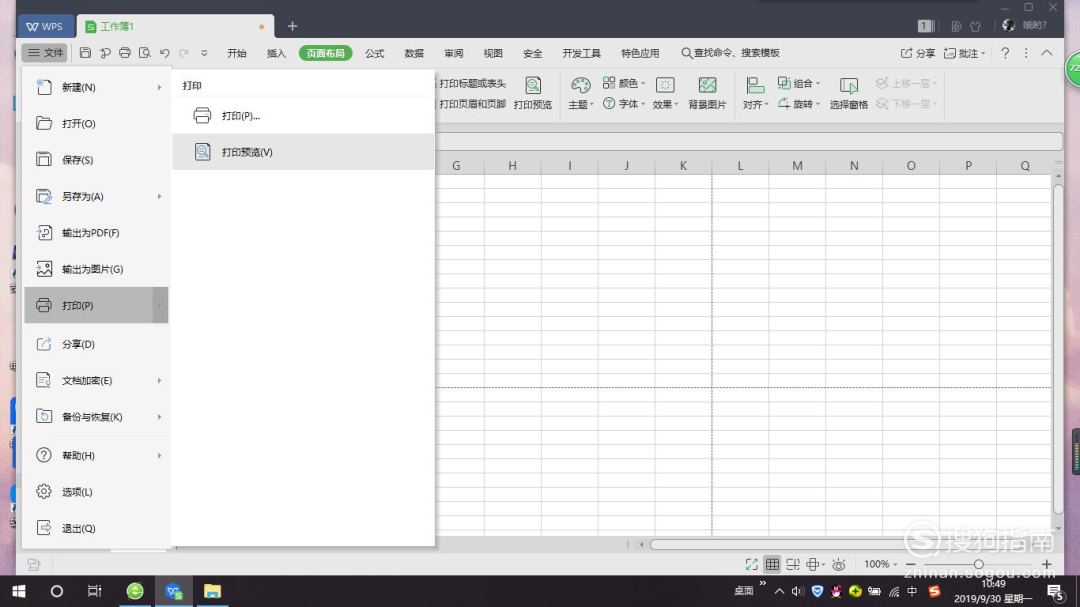The height and width of the screenshot is (607, 1080).
Task: Click the volume icon in system tray
Action: tap(798, 591)
